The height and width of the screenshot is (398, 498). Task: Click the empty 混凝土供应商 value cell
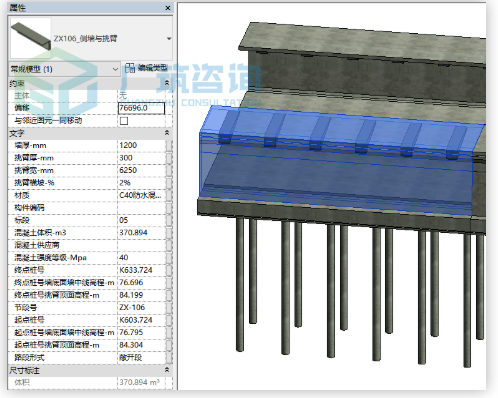pos(142,245)
